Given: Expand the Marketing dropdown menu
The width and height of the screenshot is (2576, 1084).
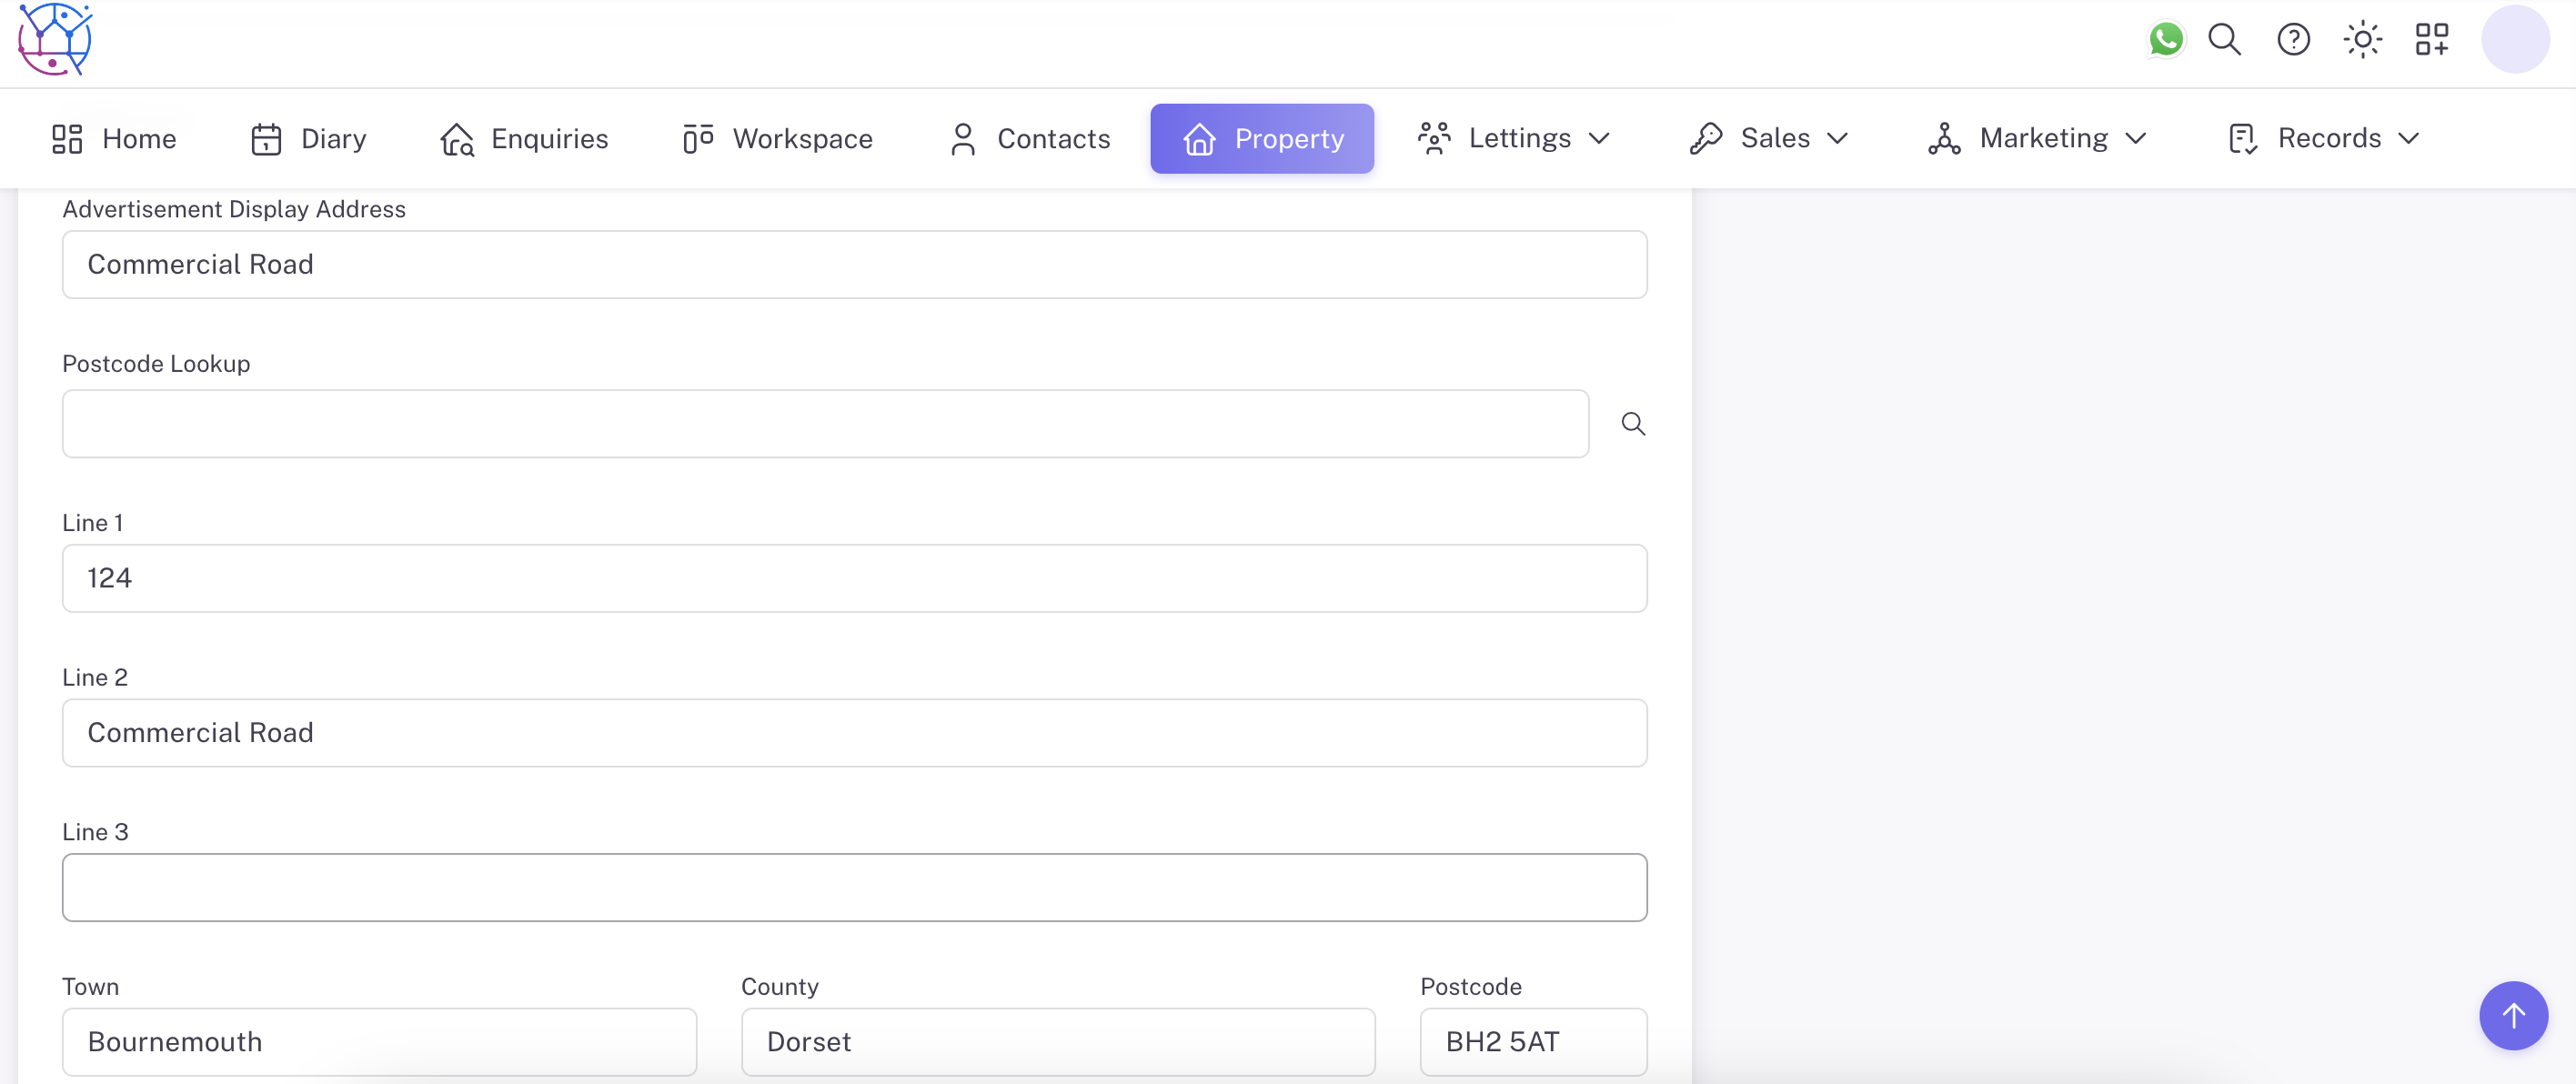Looking at the screenshot, I should (2037, 138).
